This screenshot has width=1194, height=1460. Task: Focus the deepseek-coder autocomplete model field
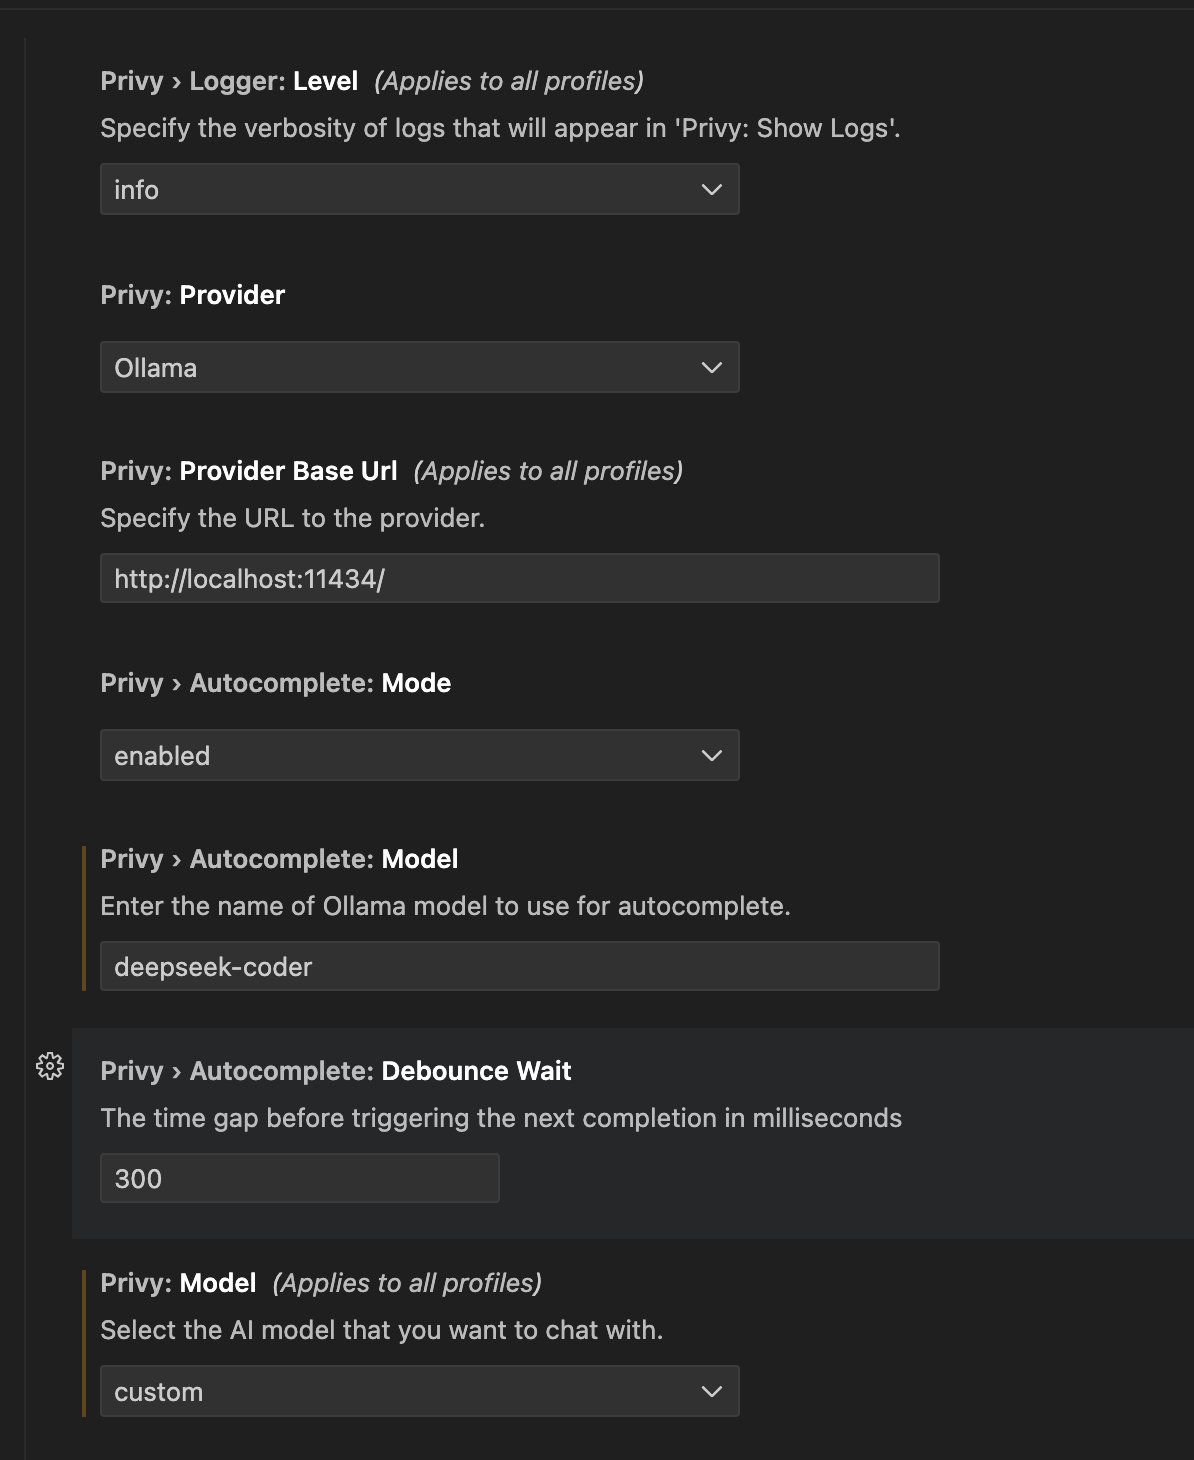[x=519, y=967]
